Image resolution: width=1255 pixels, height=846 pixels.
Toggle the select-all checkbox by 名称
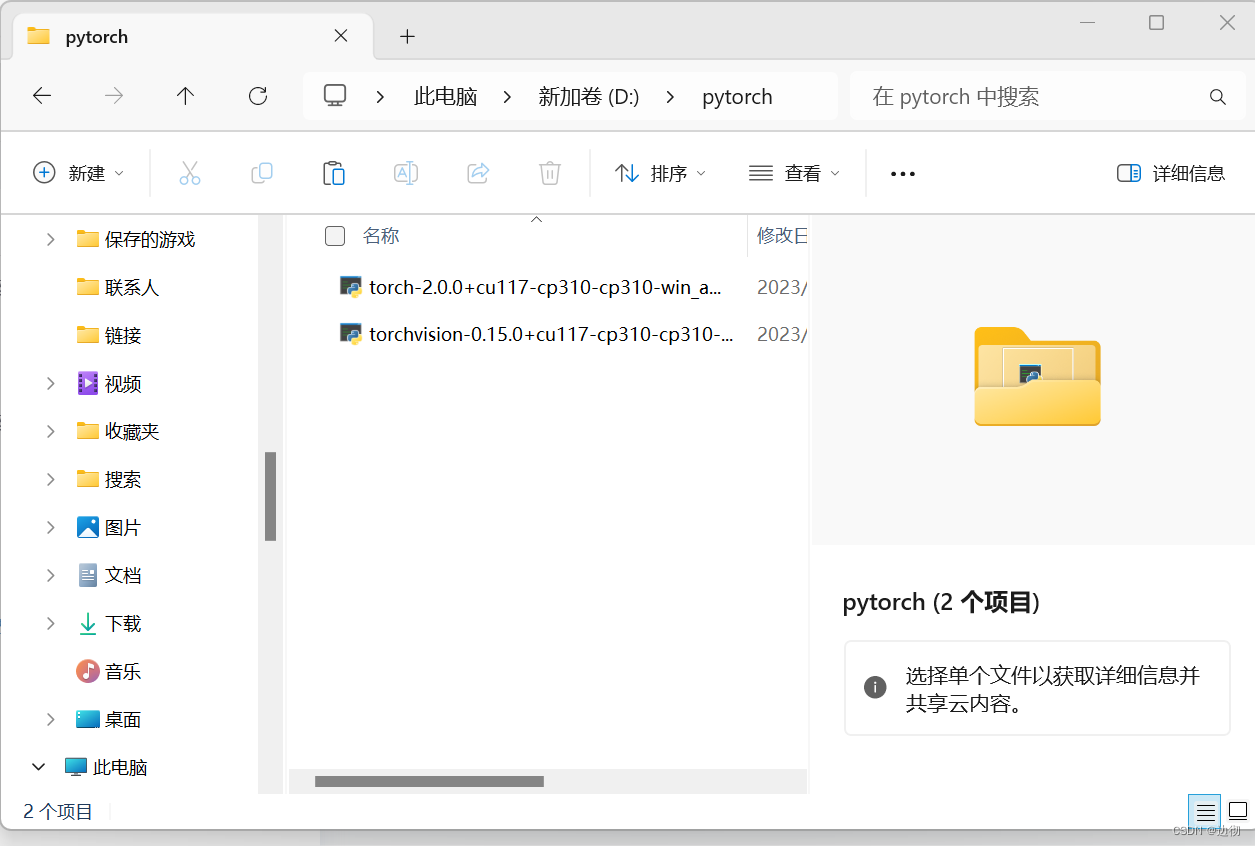coord(335,236)
